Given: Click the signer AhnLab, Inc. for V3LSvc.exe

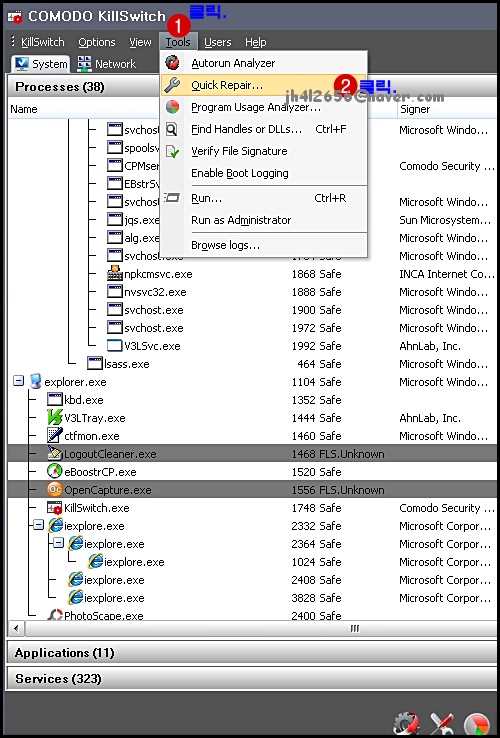Looking at the screenshot, I should point(430,346).
